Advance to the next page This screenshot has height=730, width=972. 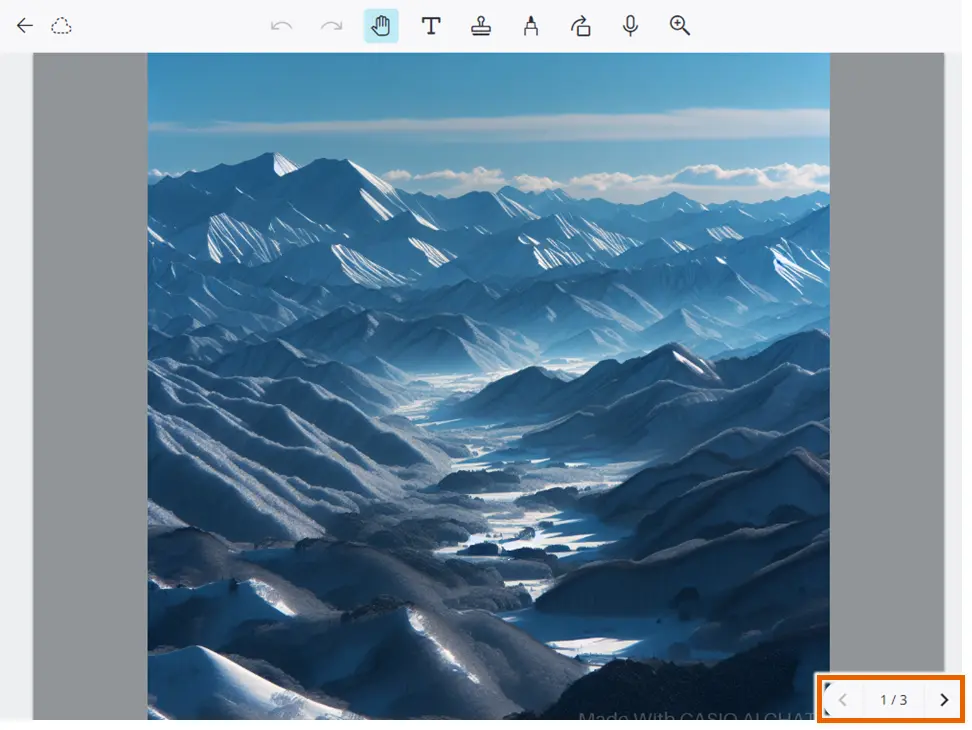[x=944, y=700]
